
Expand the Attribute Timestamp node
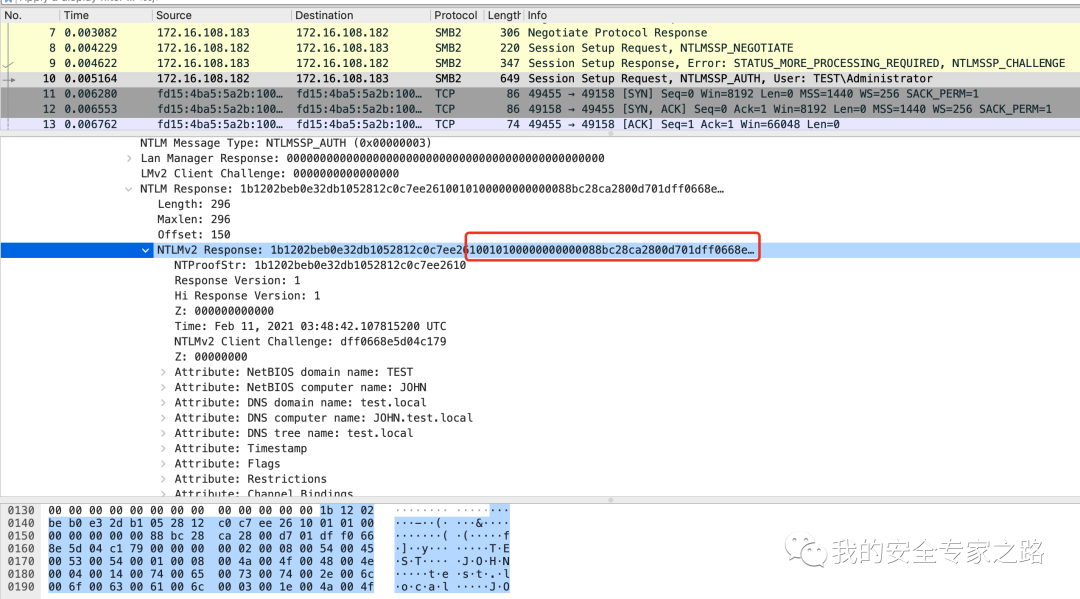tap(163, 448)
